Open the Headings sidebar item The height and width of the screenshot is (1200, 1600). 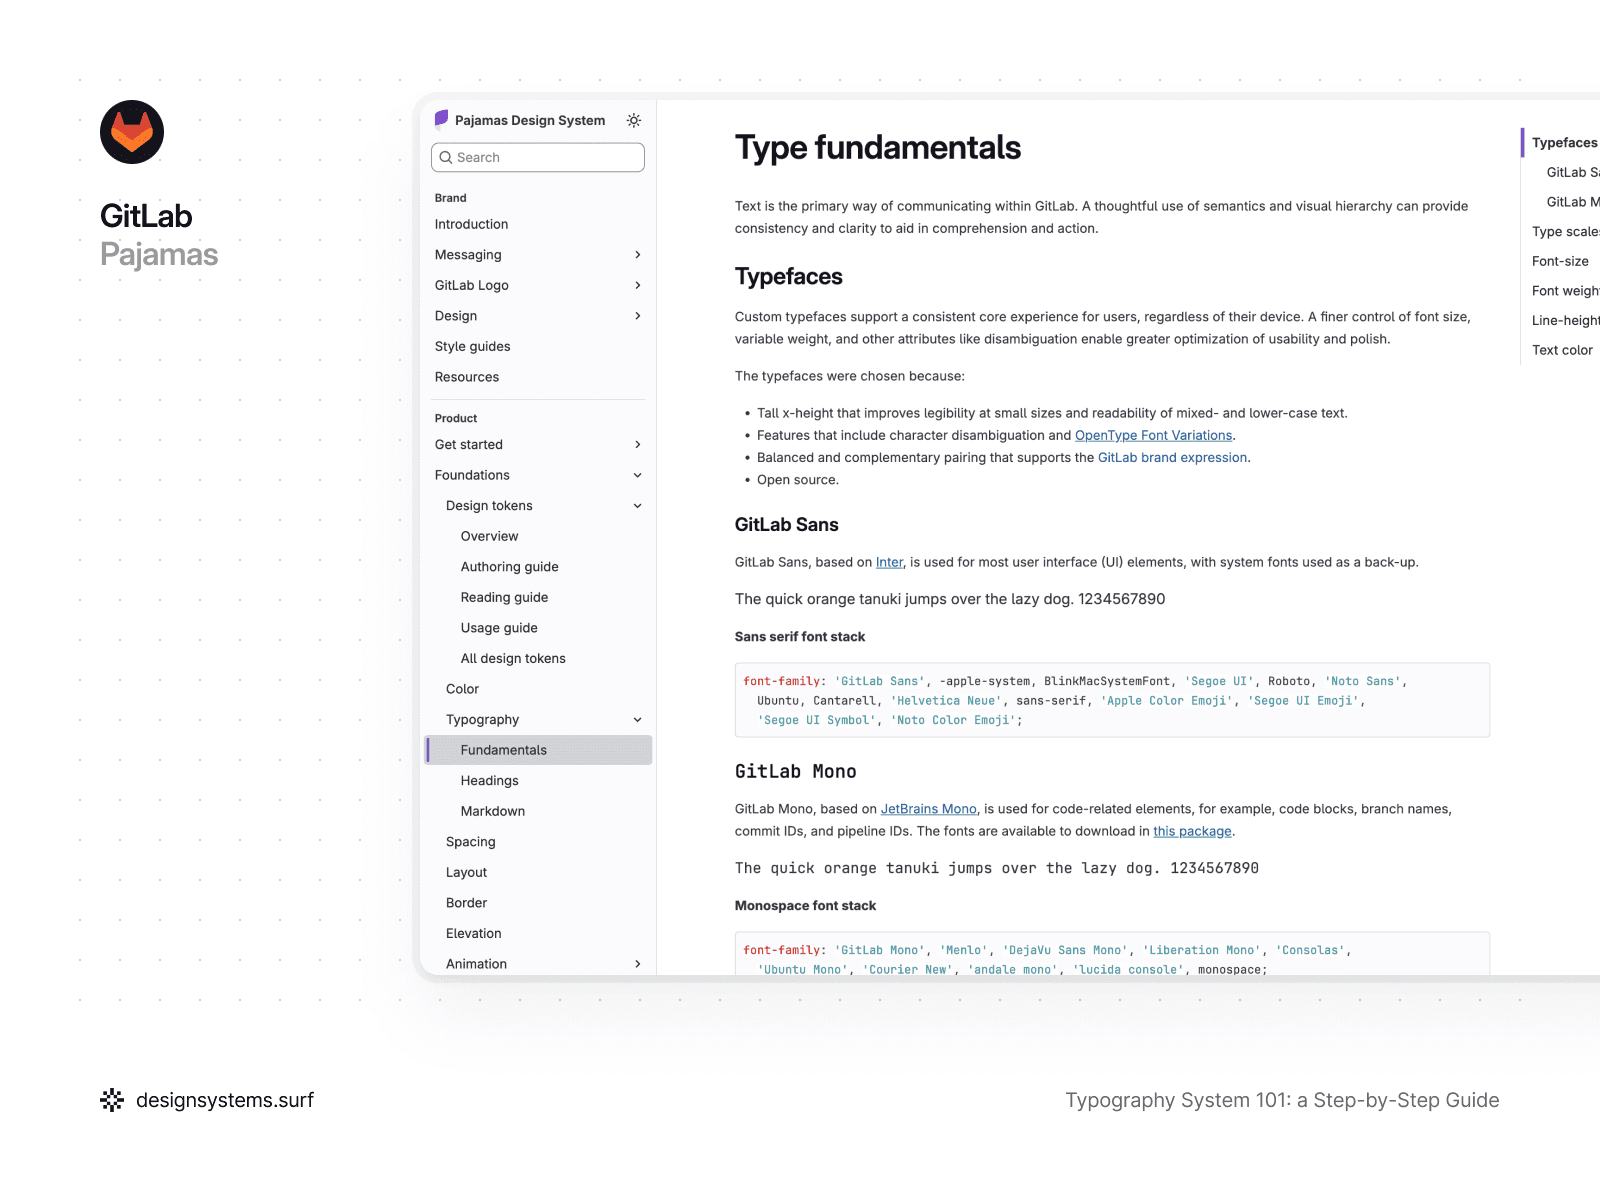[x=489, y=781]
